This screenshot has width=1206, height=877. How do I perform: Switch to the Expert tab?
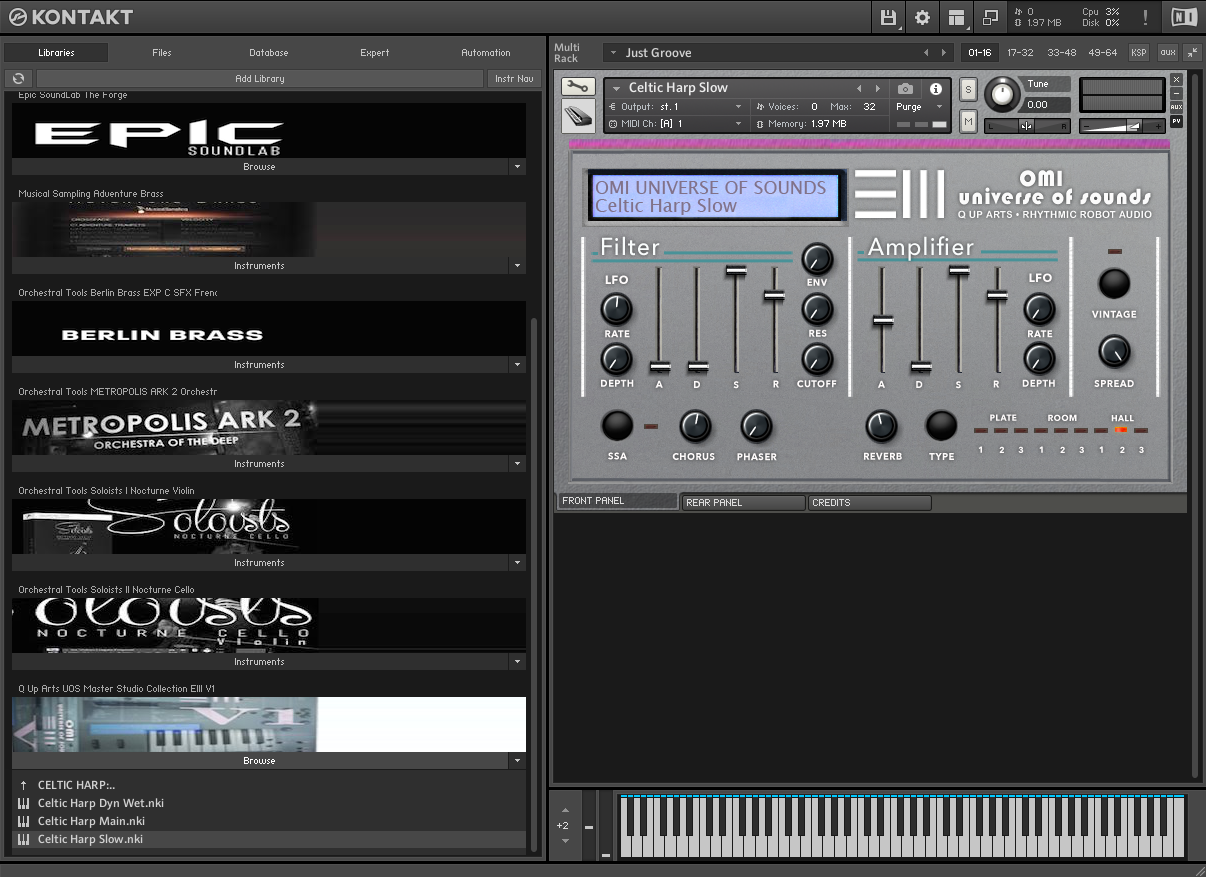tap(375, 53)
